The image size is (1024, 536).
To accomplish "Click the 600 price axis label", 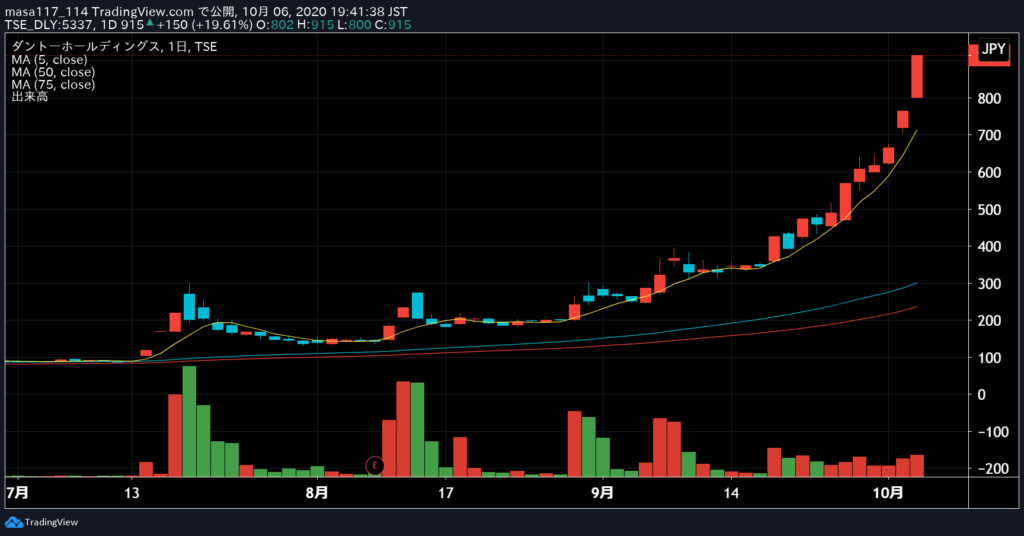I will click(989, 173).
